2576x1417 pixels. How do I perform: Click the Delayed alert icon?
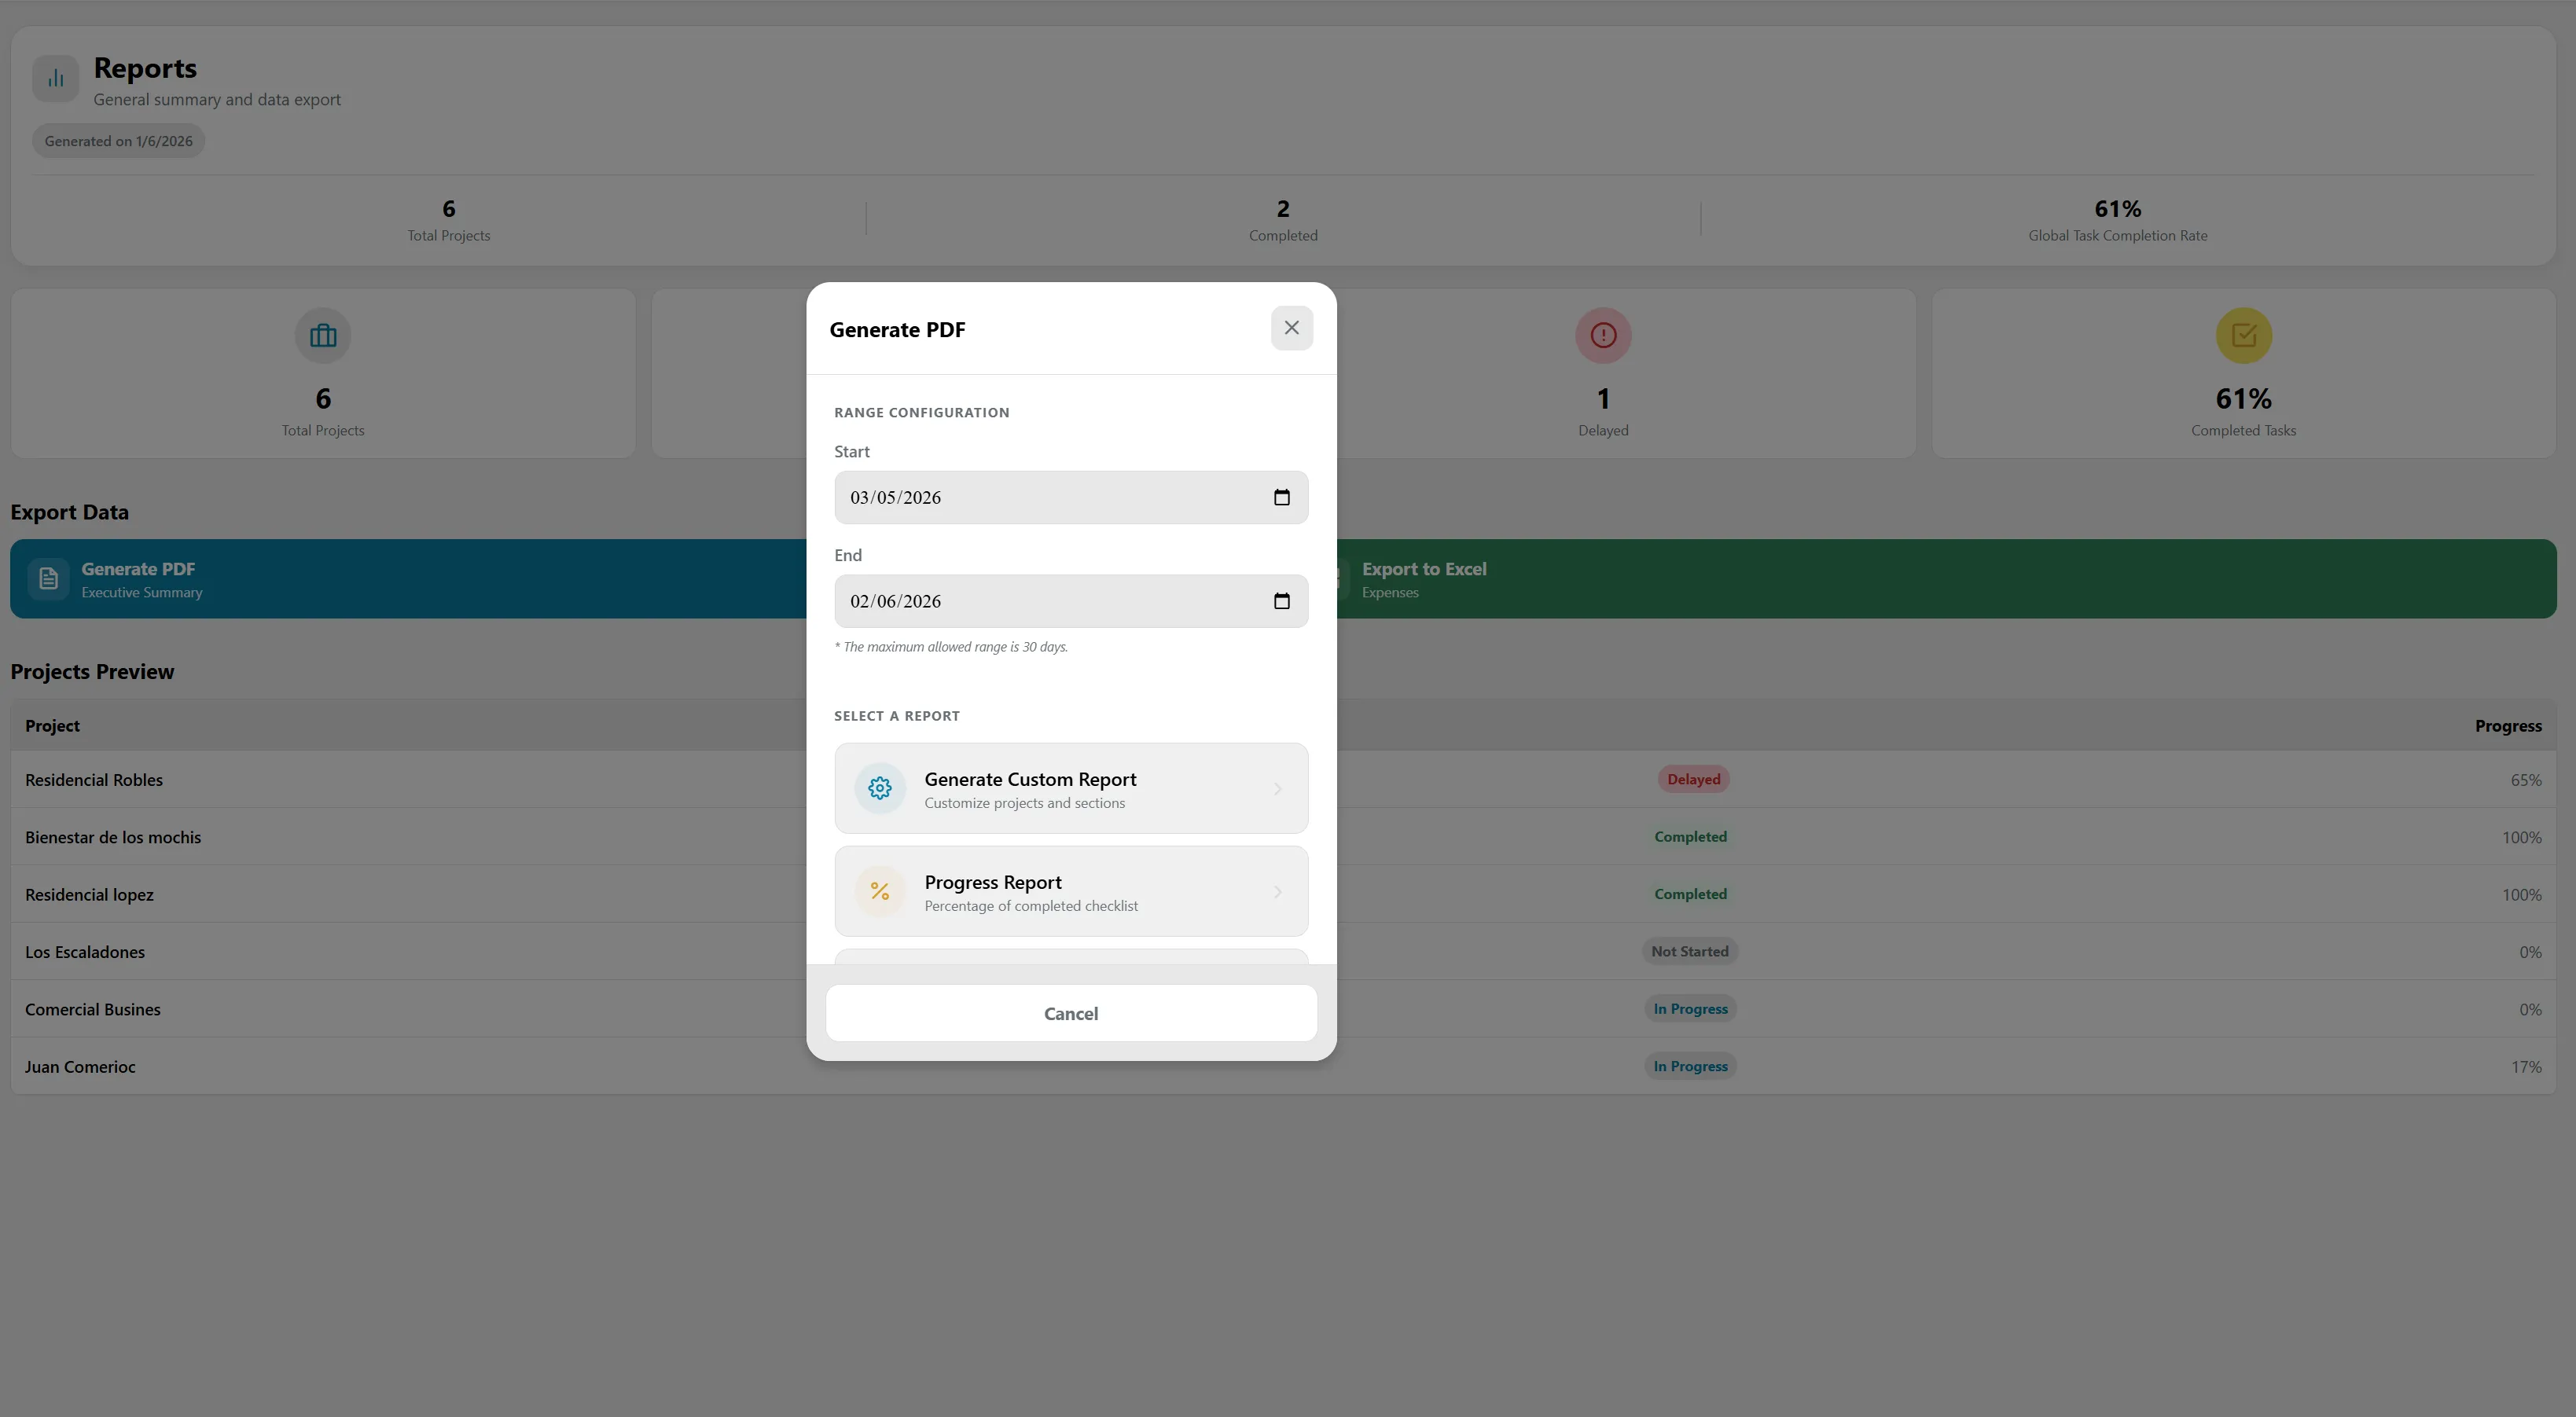coord(1603,335)
